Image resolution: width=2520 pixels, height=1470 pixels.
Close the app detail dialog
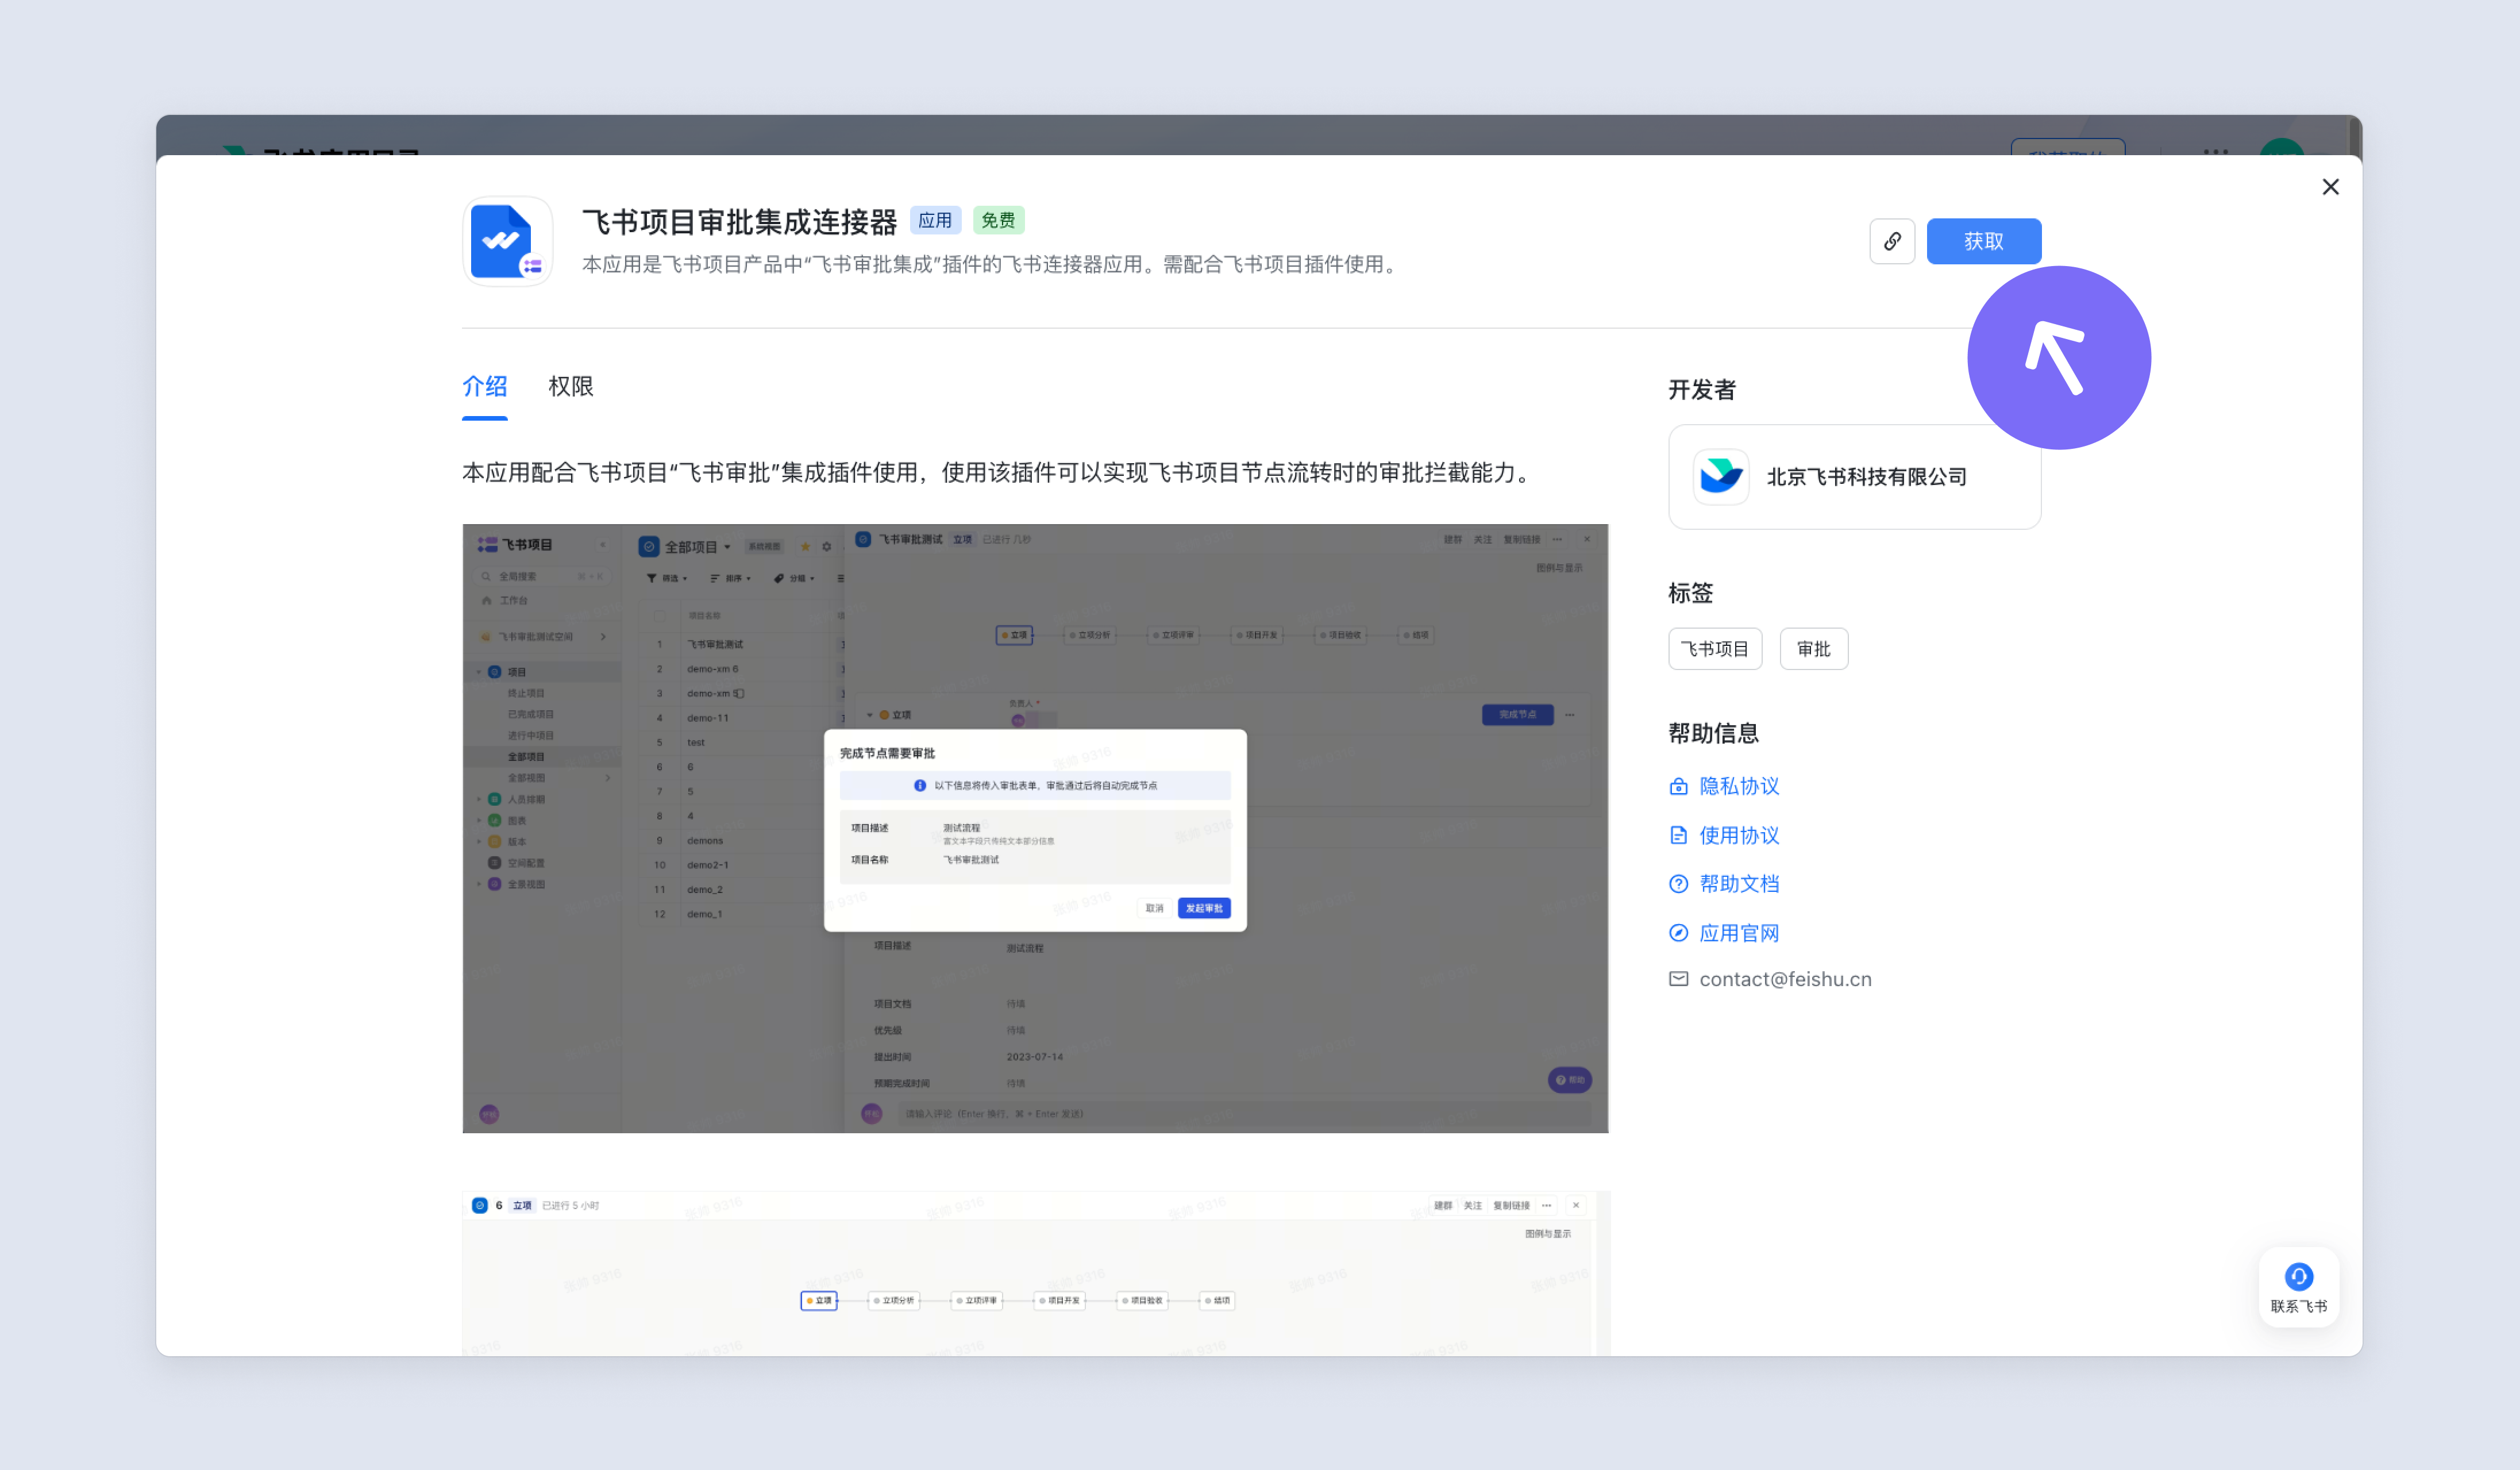pos(2330,187)
